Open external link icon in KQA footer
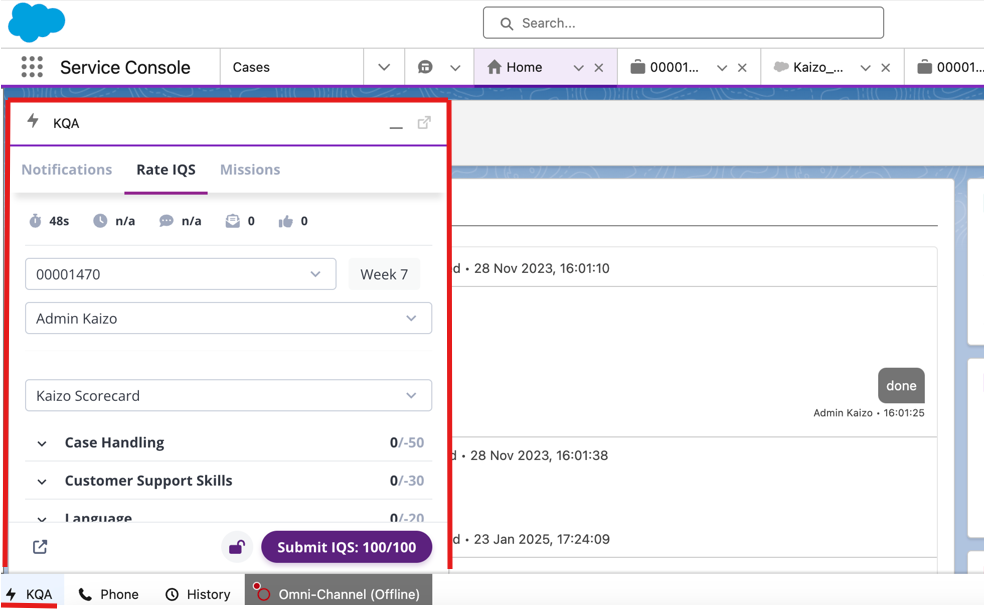 pyautogui.click(x=40, y=547)
